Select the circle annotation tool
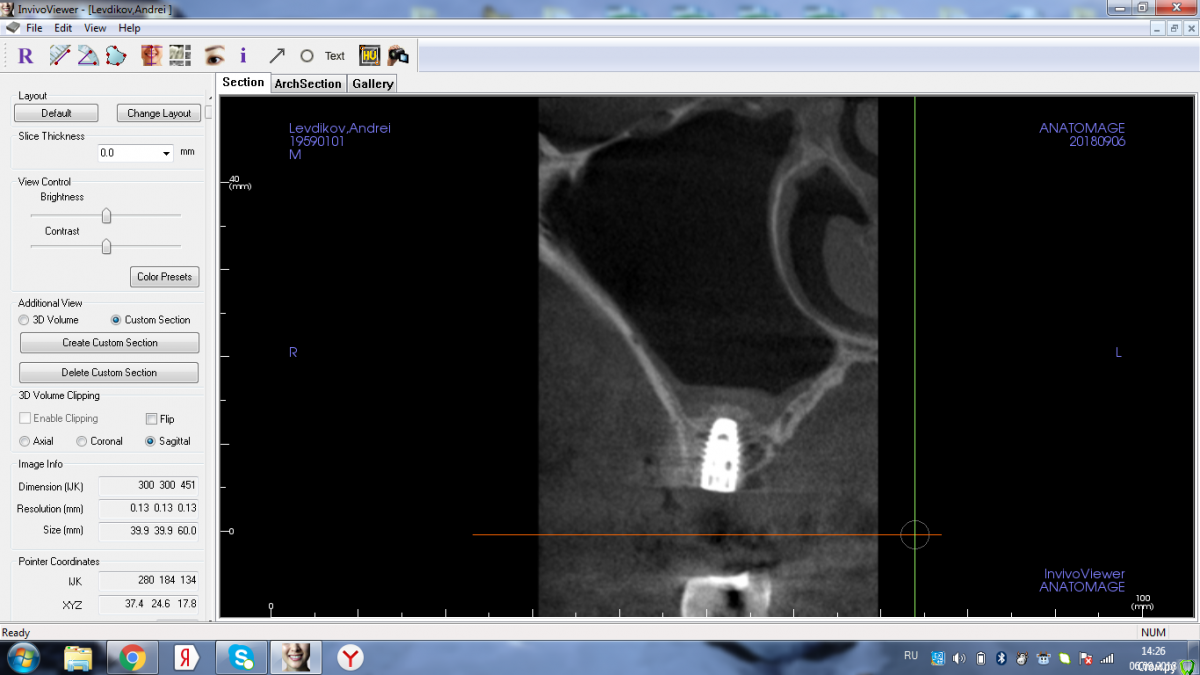 pyautogui.click(x=307, y=56)
